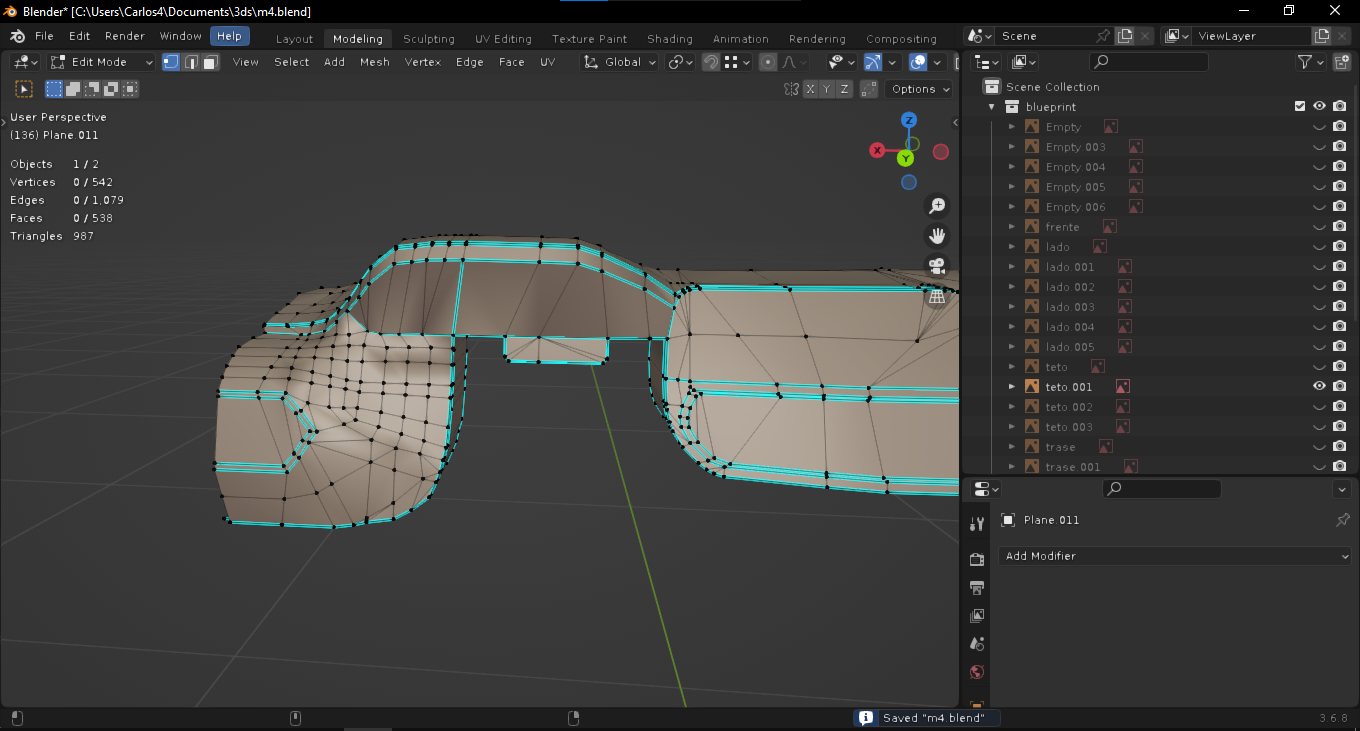The height and width of the screenshot is (731, 1360).
Task: Collapse the blueprint collection
Action: (992, 107)
